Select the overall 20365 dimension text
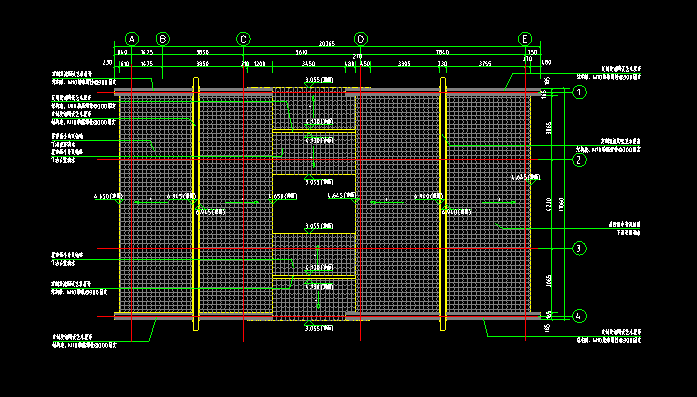This screenshot has width=697, height=397. 327,44
